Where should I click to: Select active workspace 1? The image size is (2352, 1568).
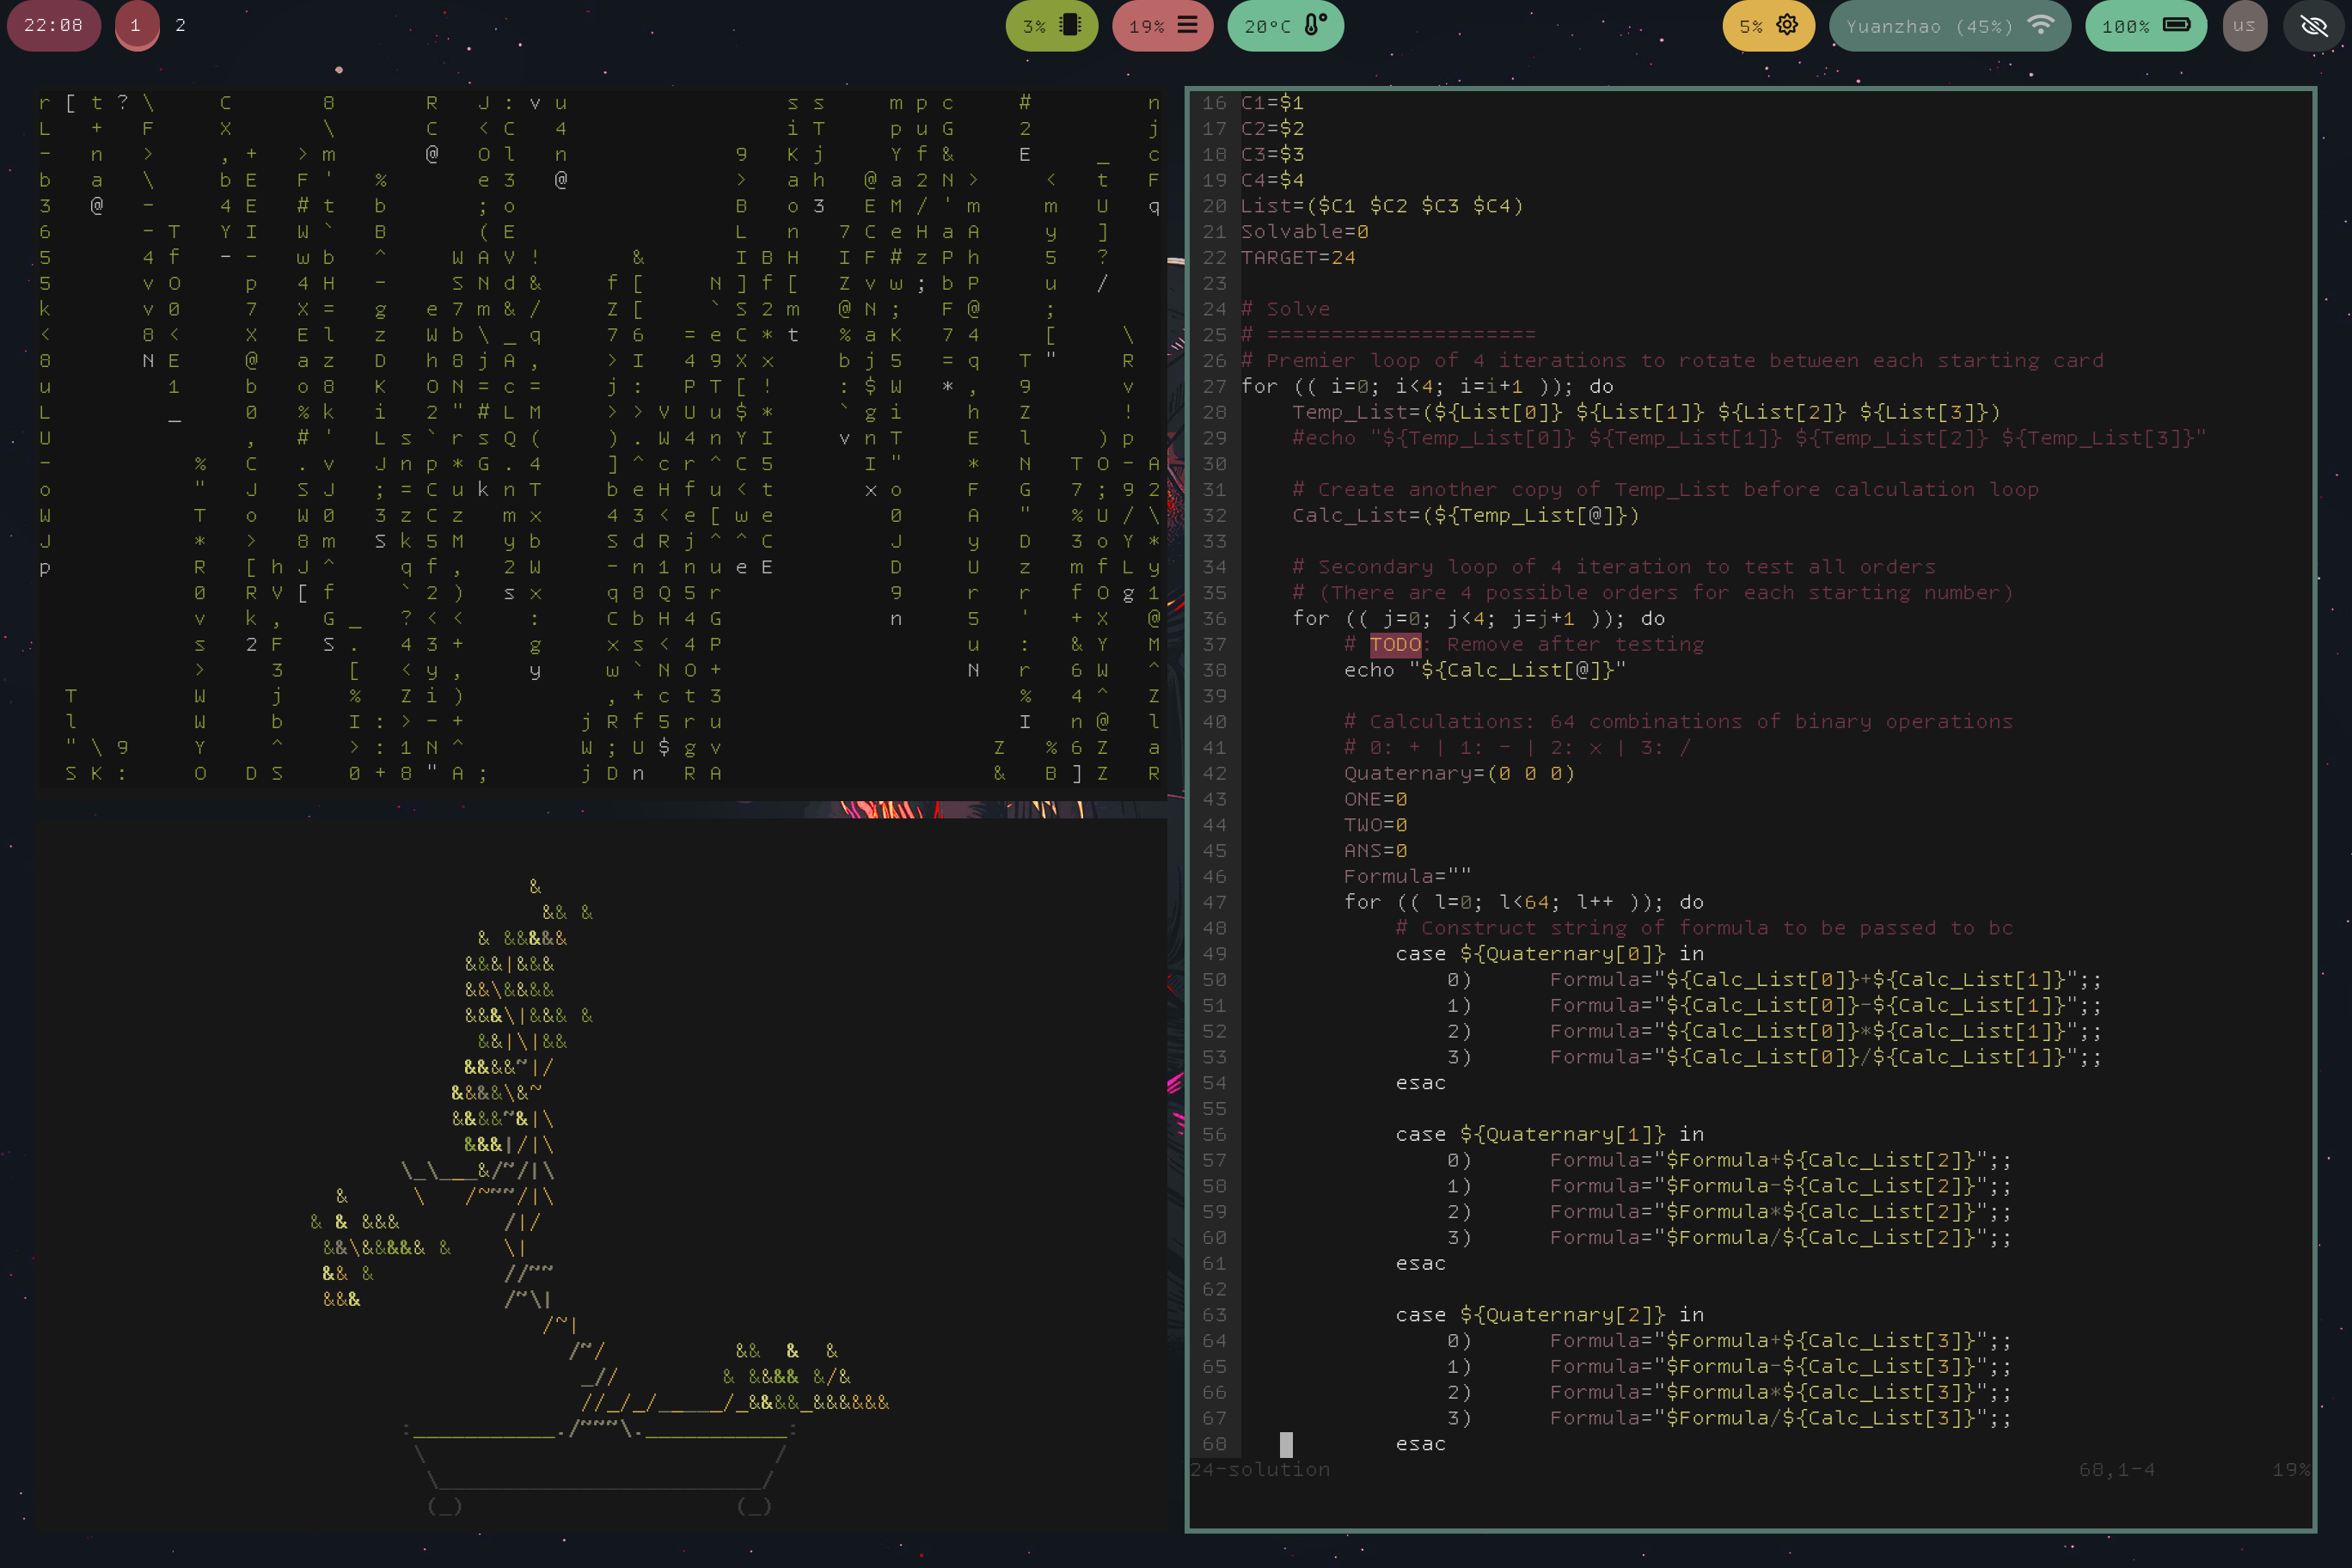[x=136, y=25]
